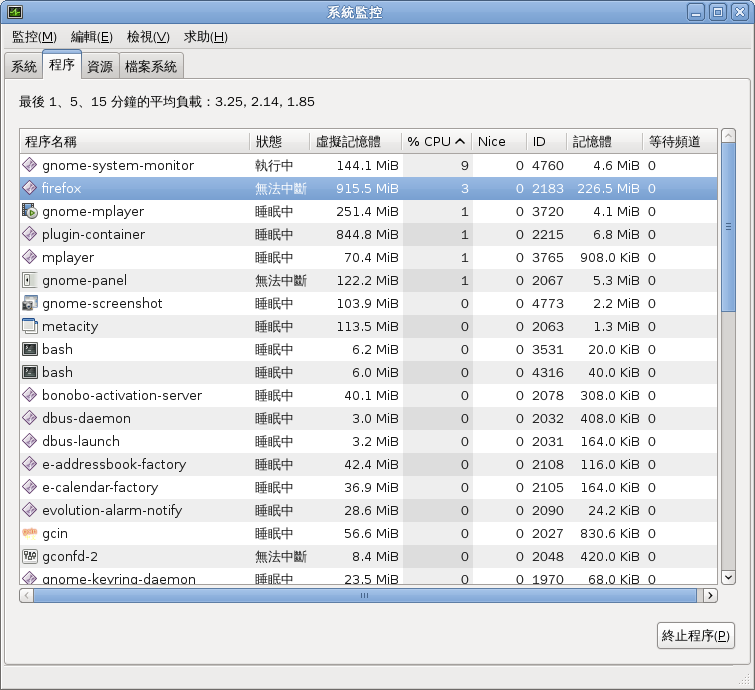The height and width of the screenshot is (690, 755).
Task: Click the firefox process row icon
Action: [30, 188]
